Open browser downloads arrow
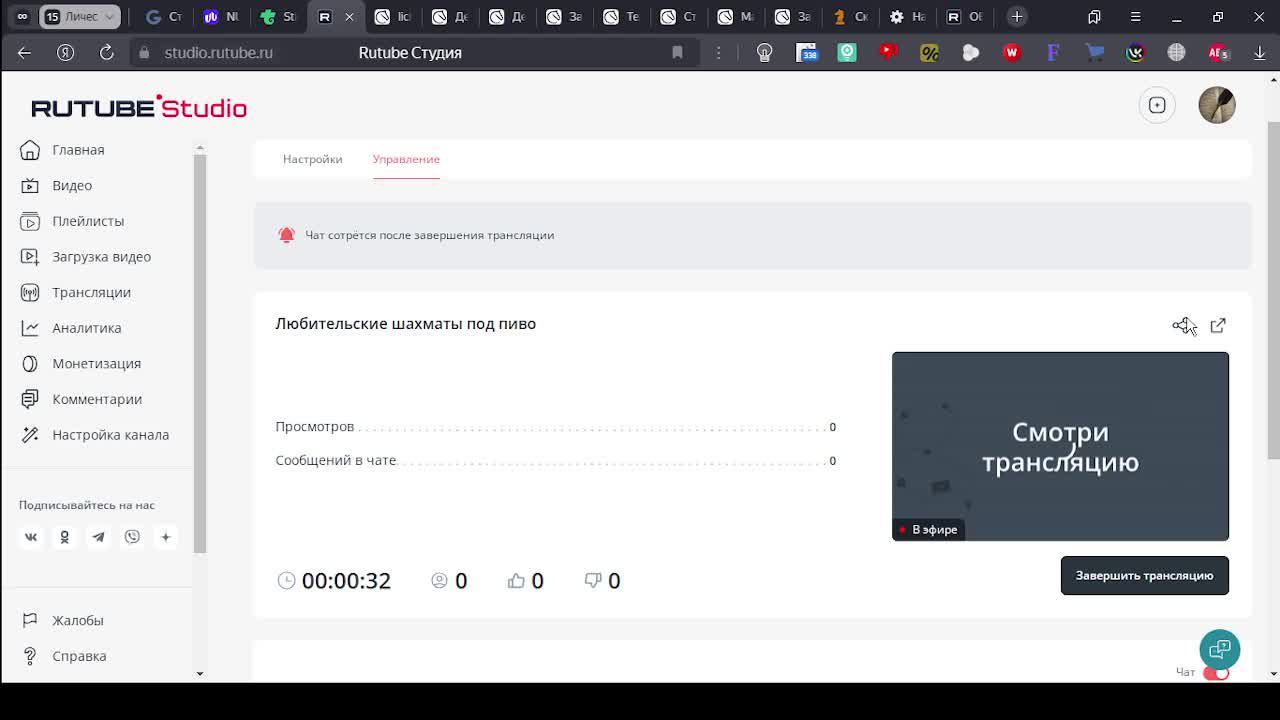1280x720 pixels. [x=1260, y=53]
